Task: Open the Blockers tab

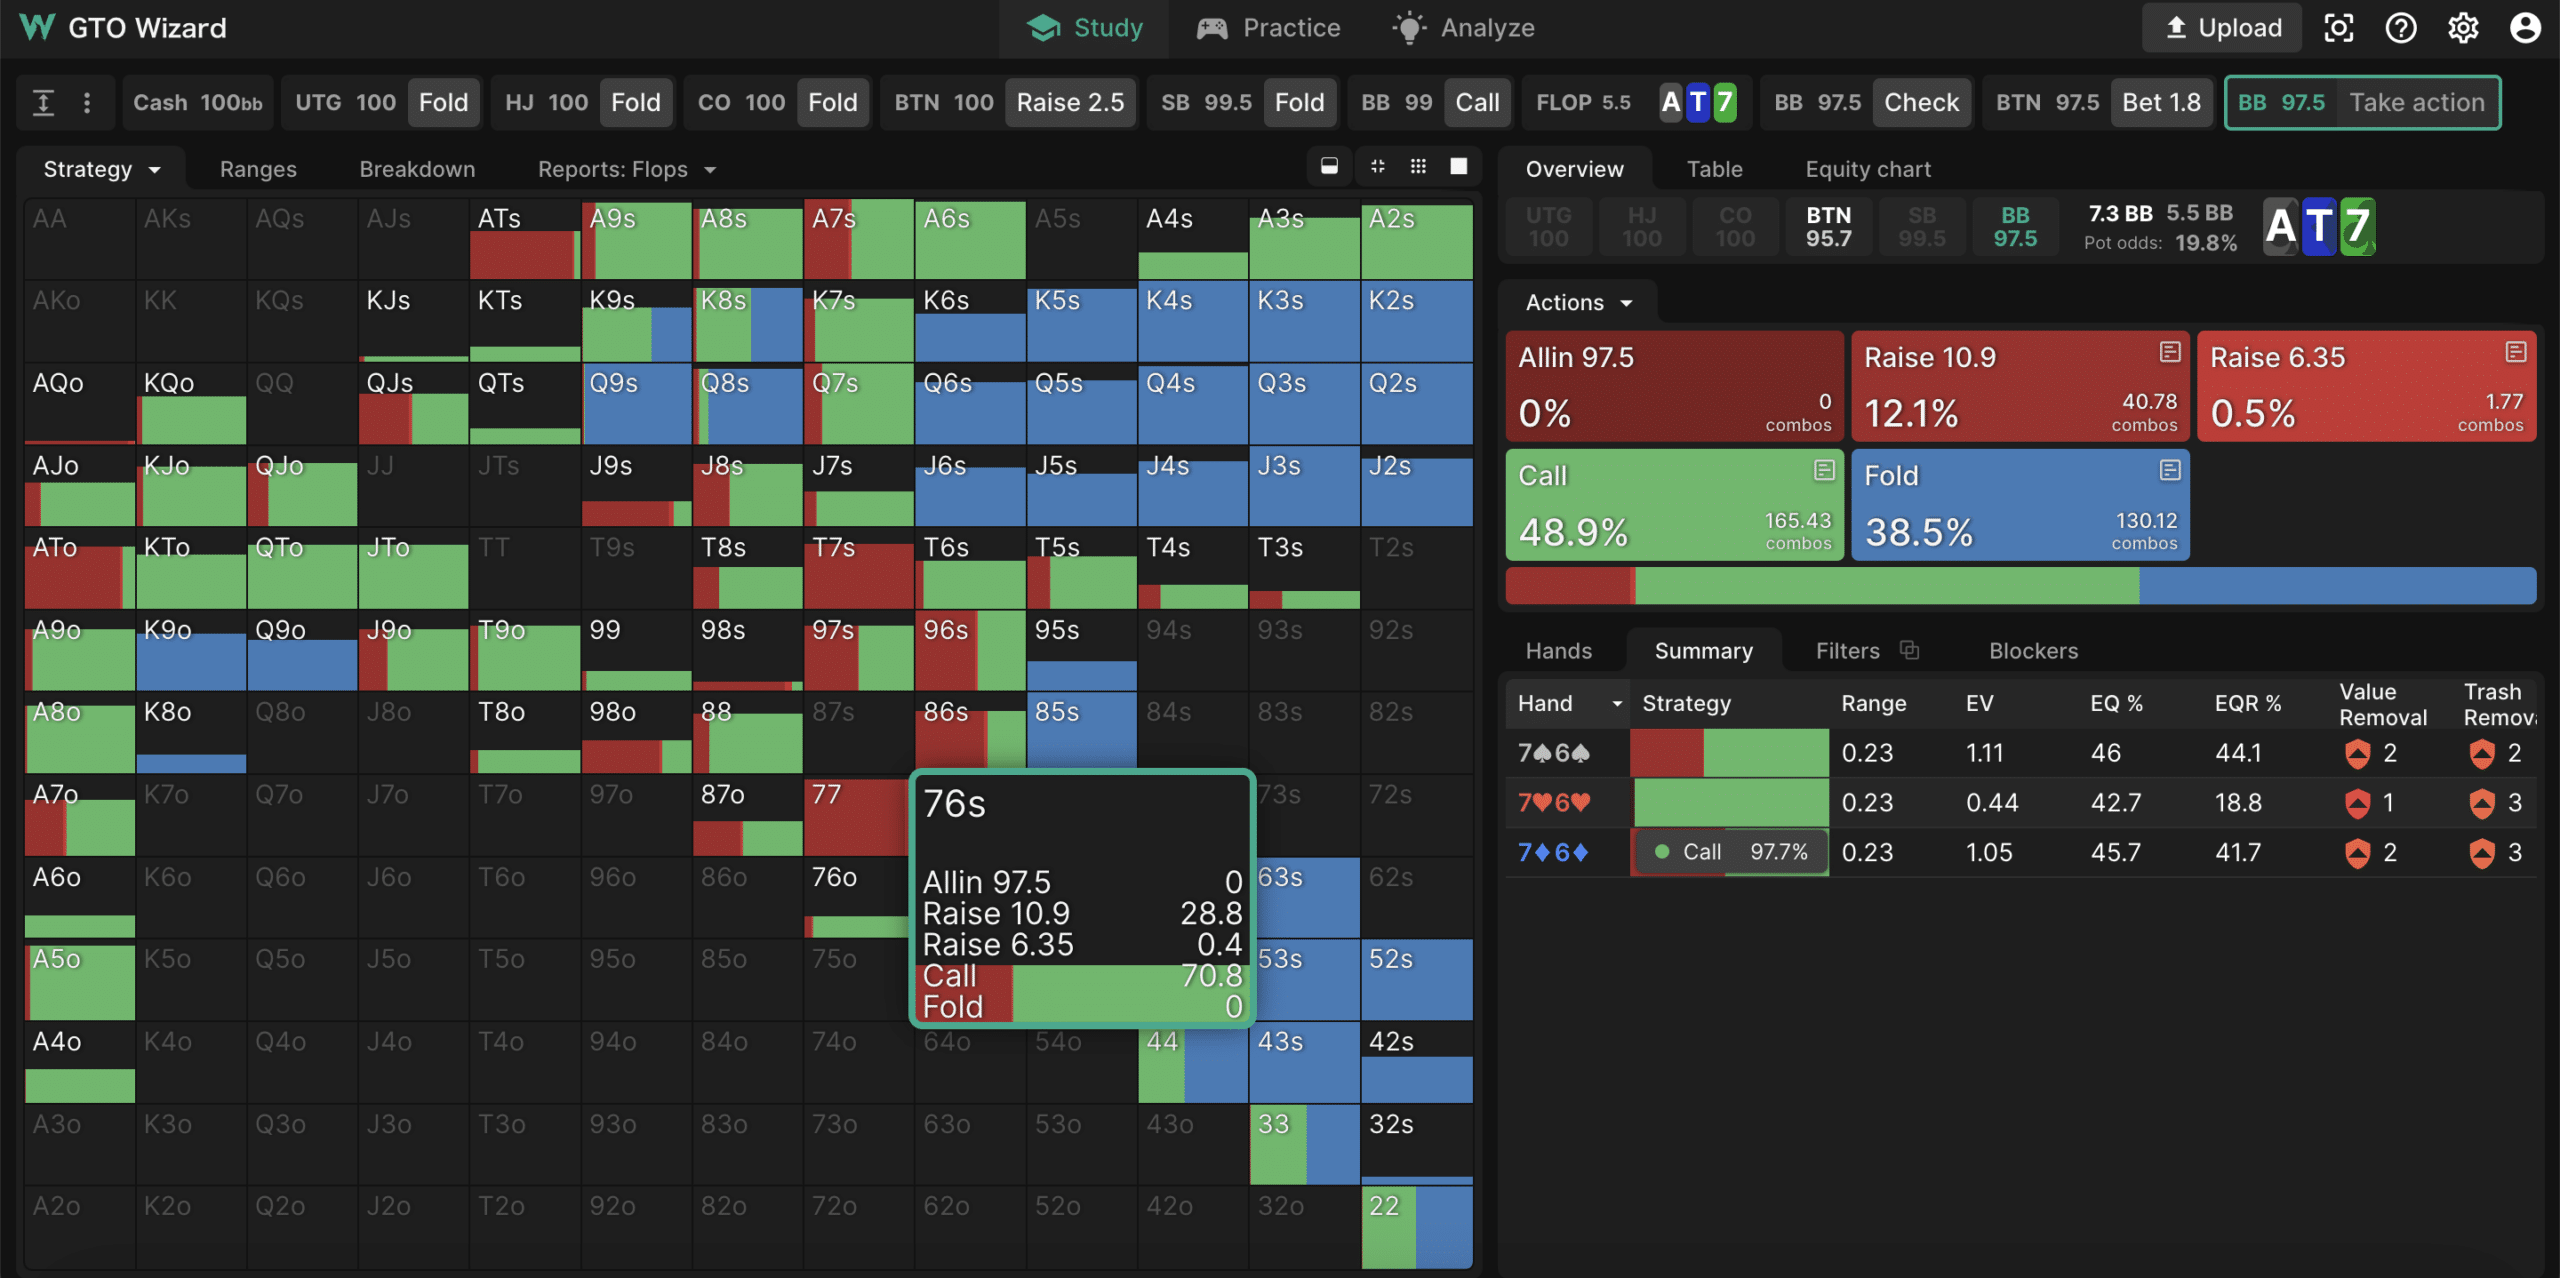Action: click(2032, 651)
